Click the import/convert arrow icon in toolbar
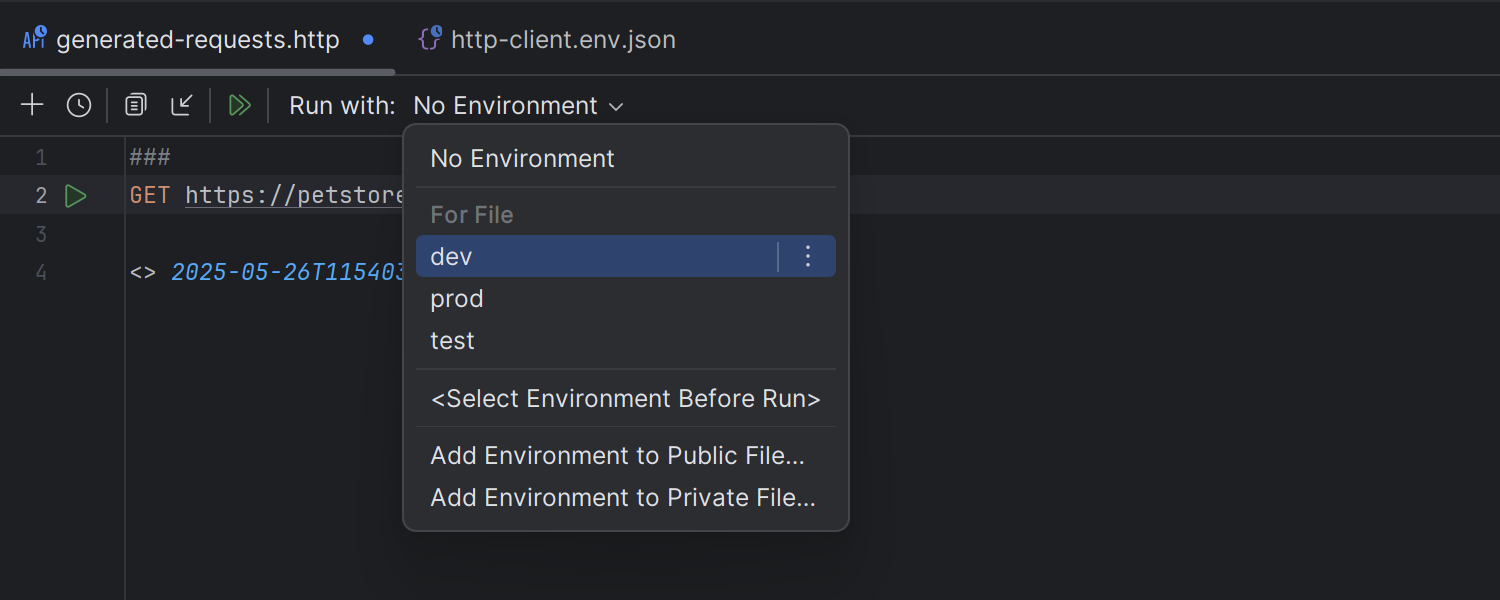The width and height of the screenshot is (1500, 600). pyautogui.click(x=182, y=105)
